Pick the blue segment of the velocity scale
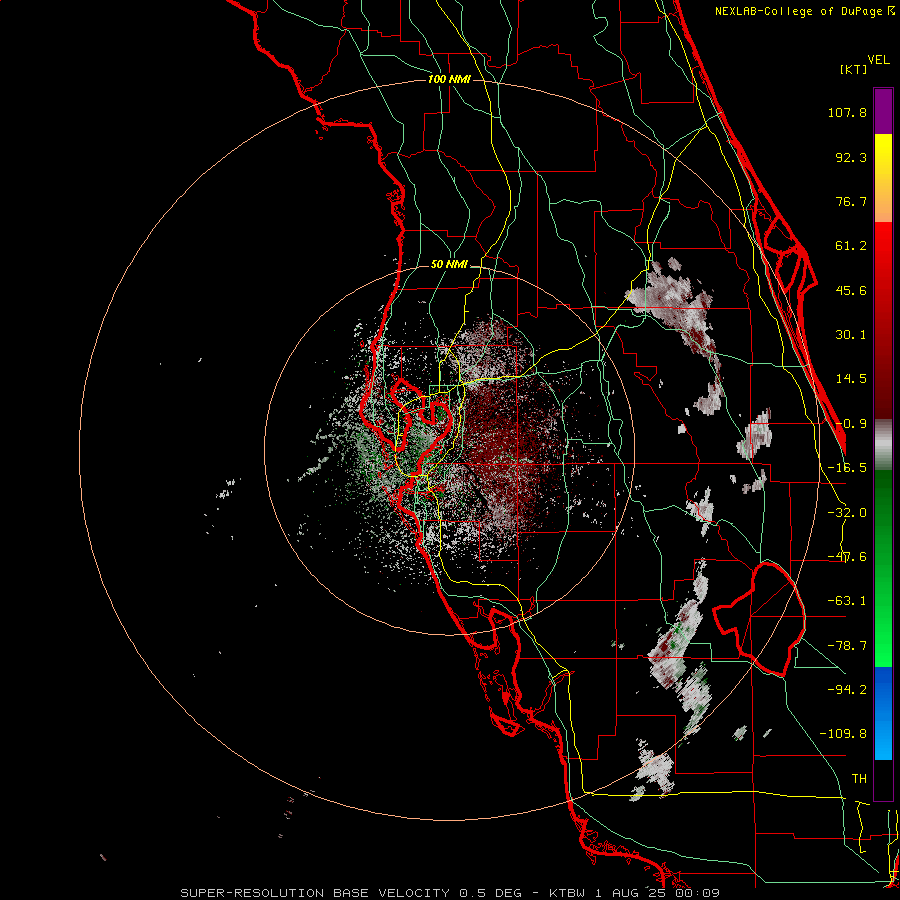 (x=883, y=713)
